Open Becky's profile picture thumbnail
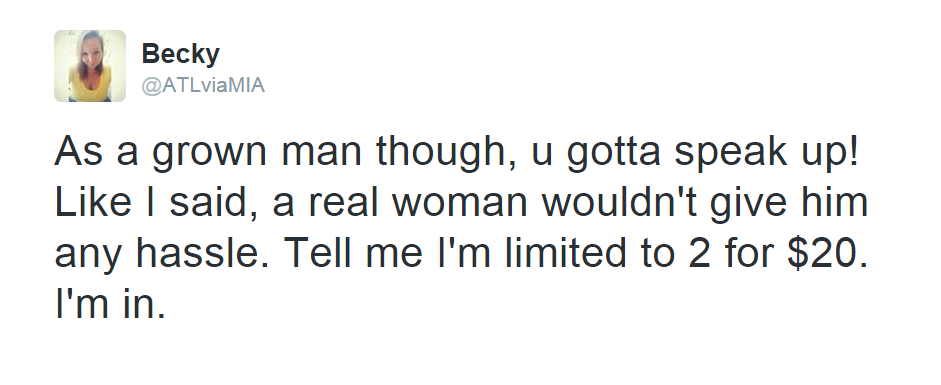The height and width of the screenshot is (385, 941). 90,66
